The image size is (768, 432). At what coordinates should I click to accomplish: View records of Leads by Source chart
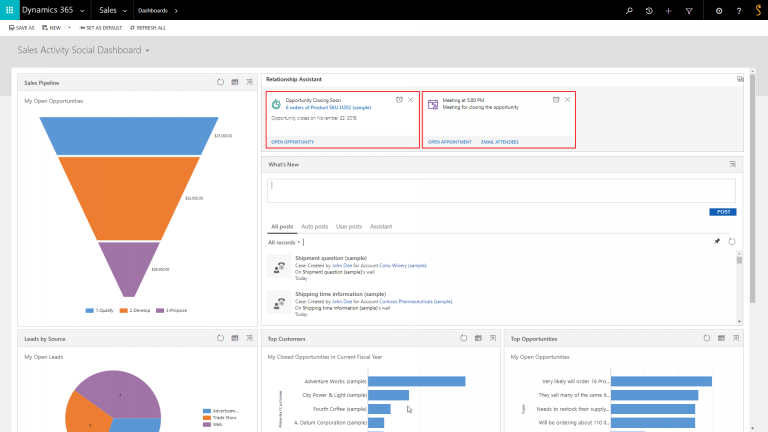pos(235,338)
